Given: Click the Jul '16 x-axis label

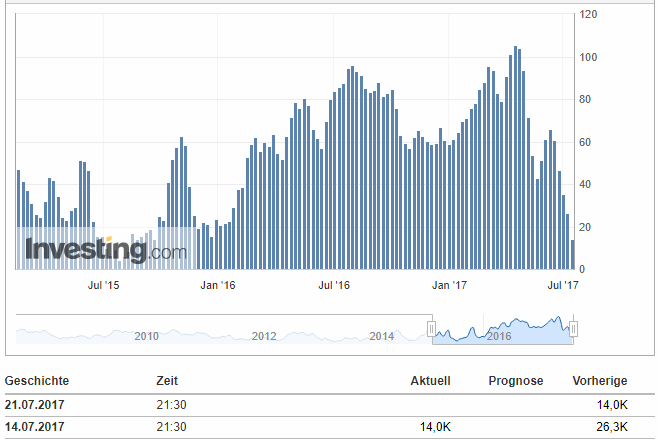Looking at the screenshot, I should click(334, 285).
